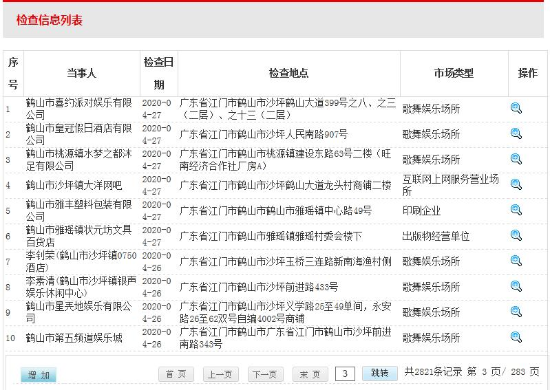Select 鹤山市雅丰塑料包装有限公司 cell
Image resolution: width=550 pixels, height=390 pixels.
[x=79, y=210]
